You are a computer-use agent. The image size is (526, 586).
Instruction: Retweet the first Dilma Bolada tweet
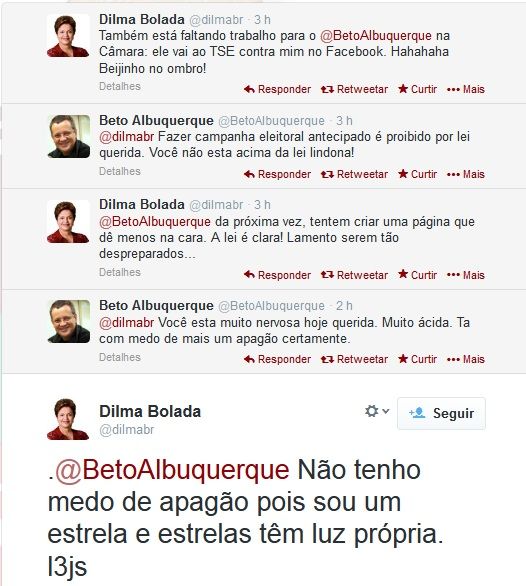pyautogui.click(x=354, y=89)
